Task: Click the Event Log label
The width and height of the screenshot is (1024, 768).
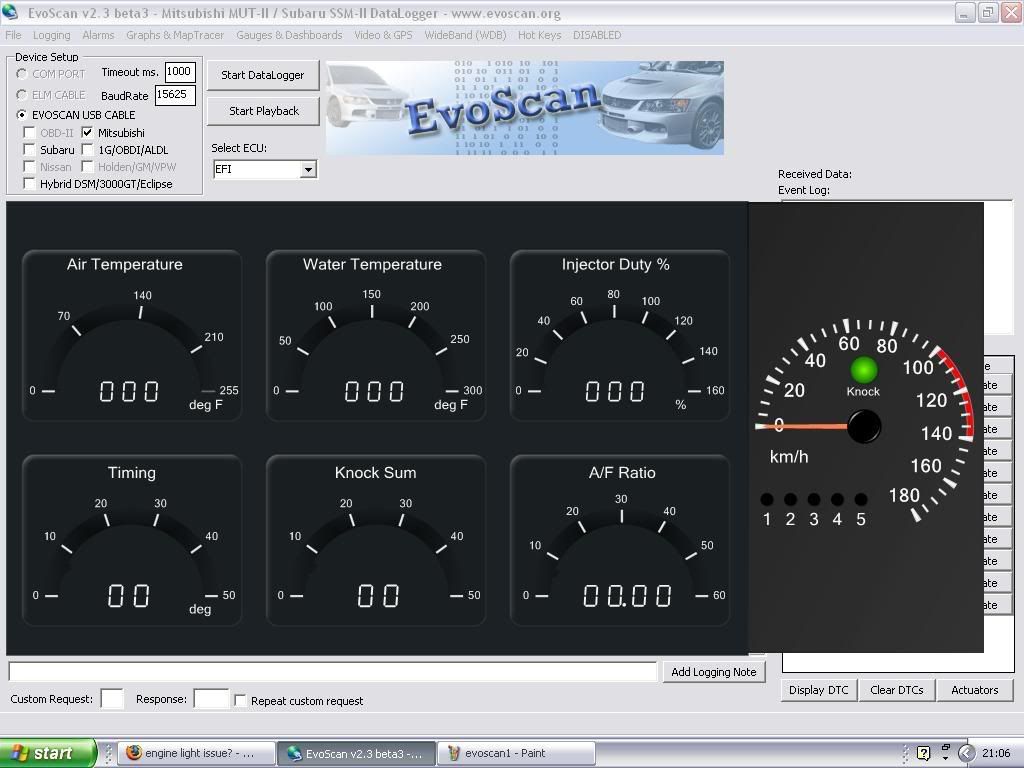Action: pos(803,190)
